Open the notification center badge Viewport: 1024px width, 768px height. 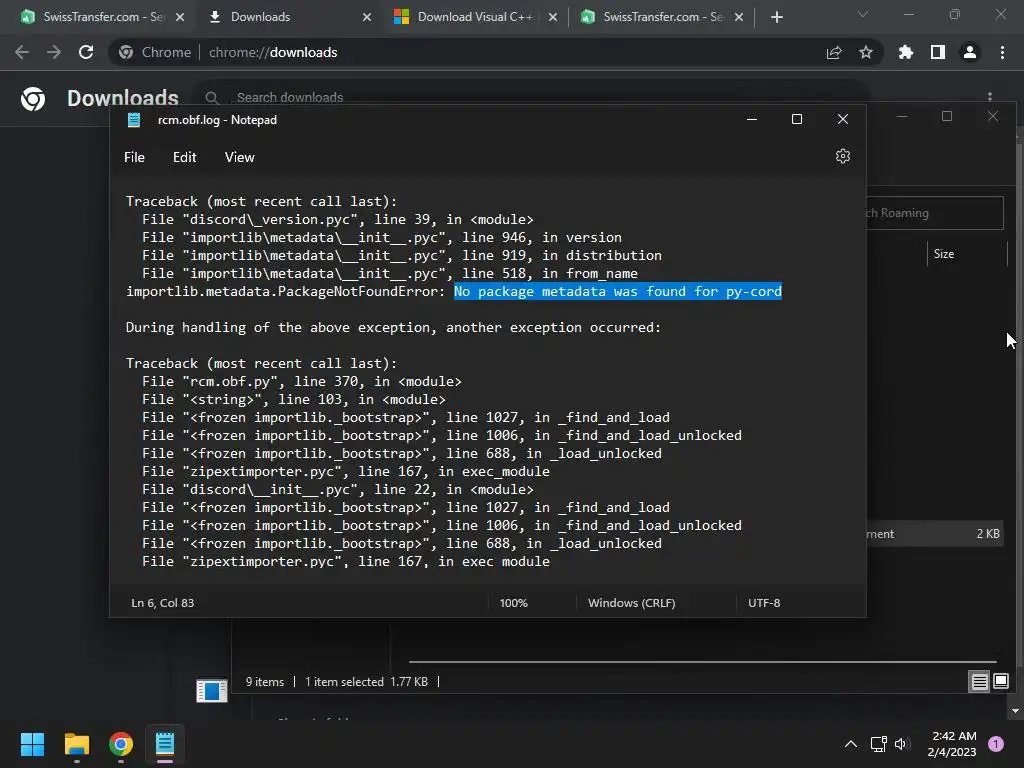click(x=996, y=744)
